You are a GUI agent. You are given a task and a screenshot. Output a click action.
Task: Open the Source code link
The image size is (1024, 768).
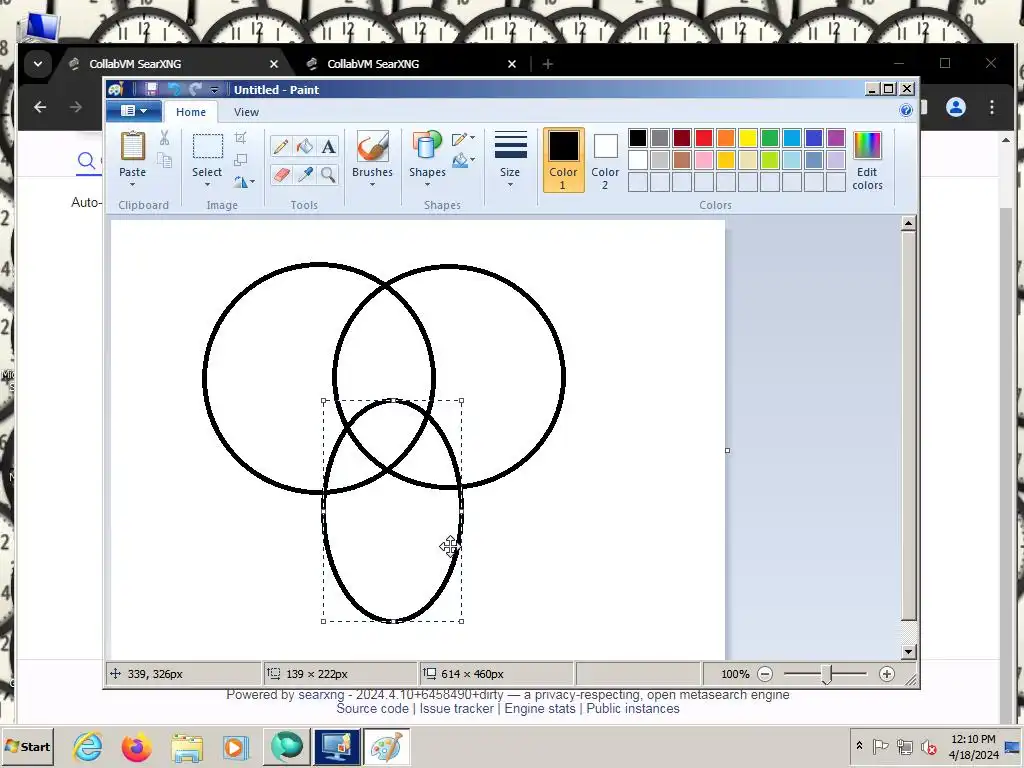tap(372, 709)
